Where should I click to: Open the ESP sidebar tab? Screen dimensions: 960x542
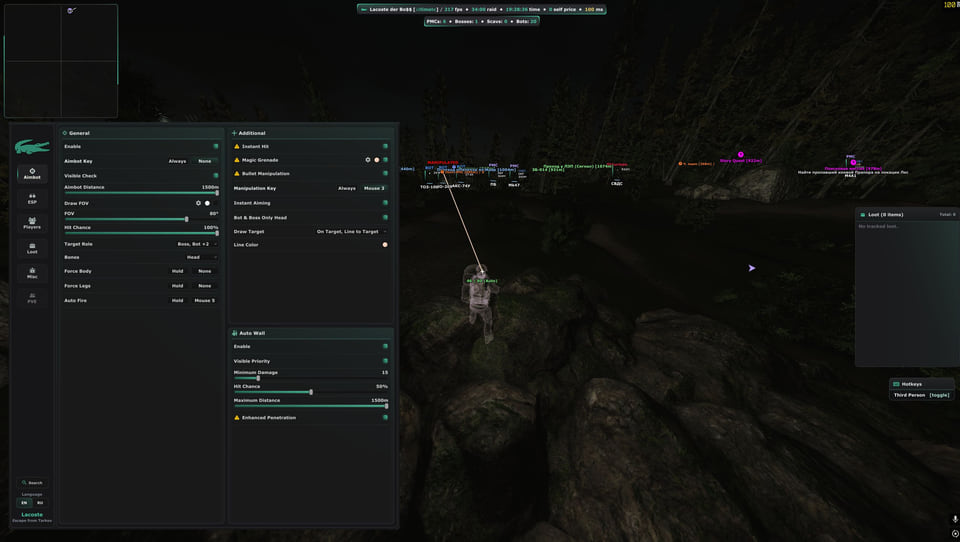[x=32, y=198]
